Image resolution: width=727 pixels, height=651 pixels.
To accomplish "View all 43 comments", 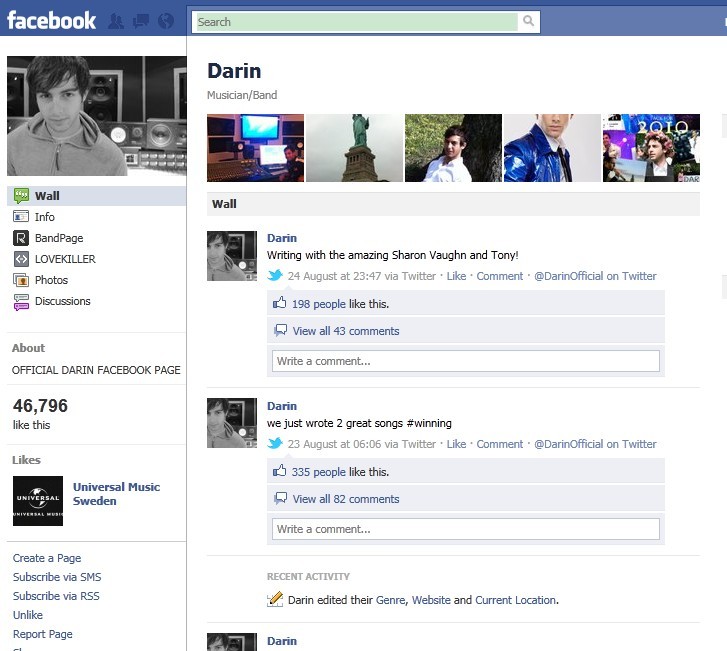I will pyautogui.click(x=346, y=331).
